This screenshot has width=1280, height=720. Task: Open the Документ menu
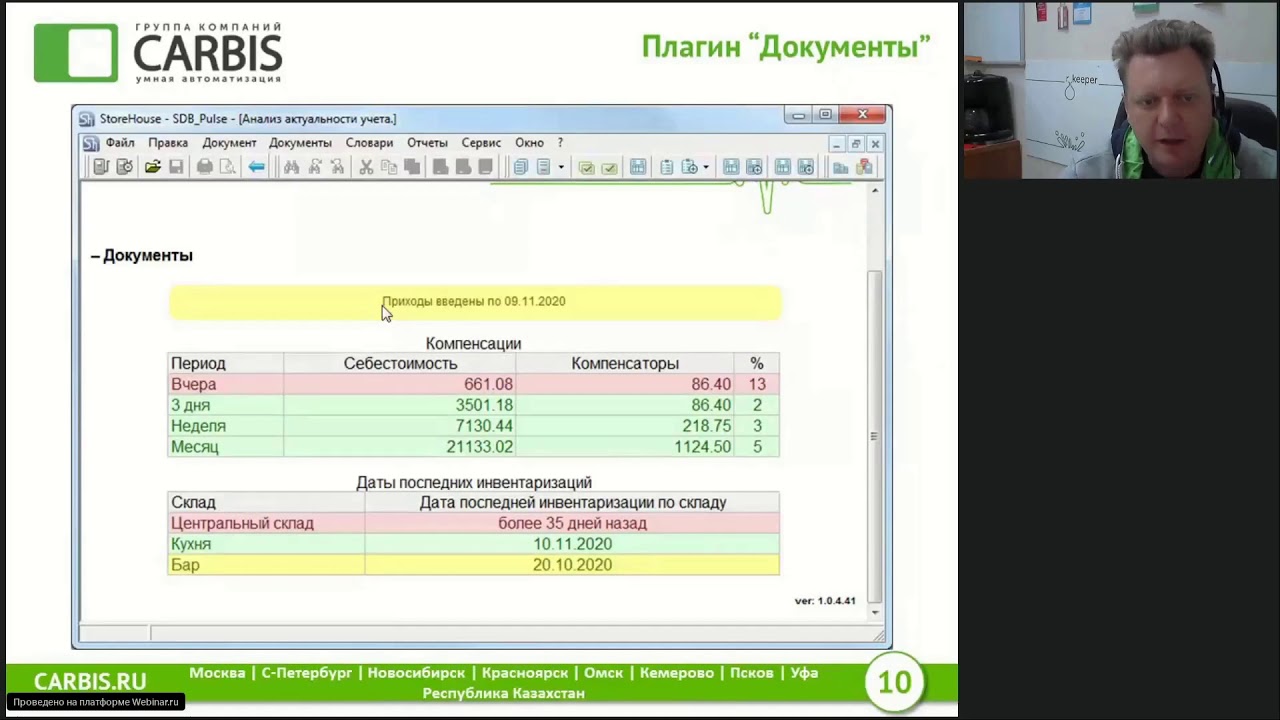(x=229, y=143)
